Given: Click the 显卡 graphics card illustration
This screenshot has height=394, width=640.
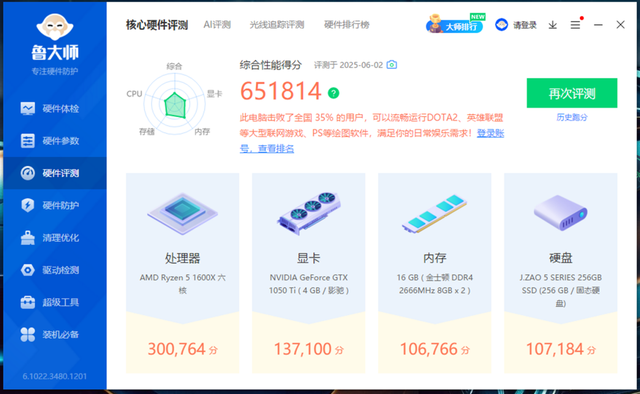Looking at the screenshot, I should 309,213.
